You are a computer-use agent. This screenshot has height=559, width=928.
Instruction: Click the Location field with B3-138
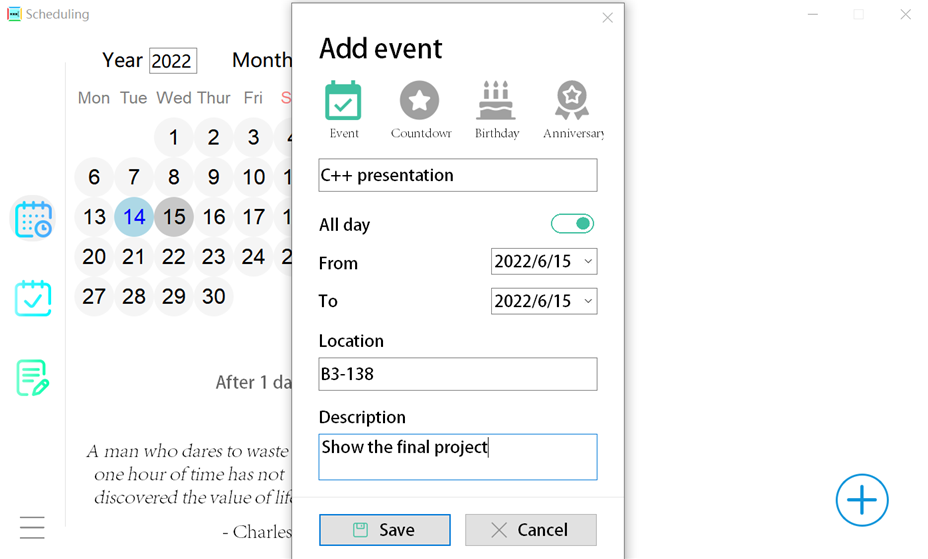pyautogui.click(x=457, y=374)
